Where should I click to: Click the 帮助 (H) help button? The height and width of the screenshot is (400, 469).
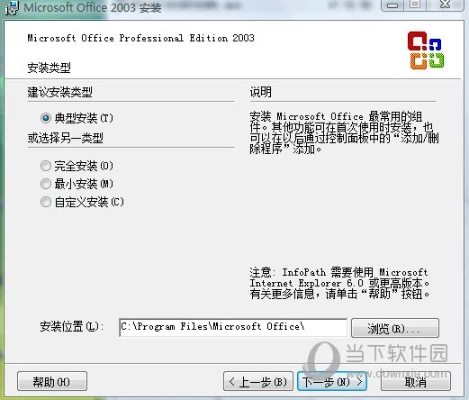52,381
